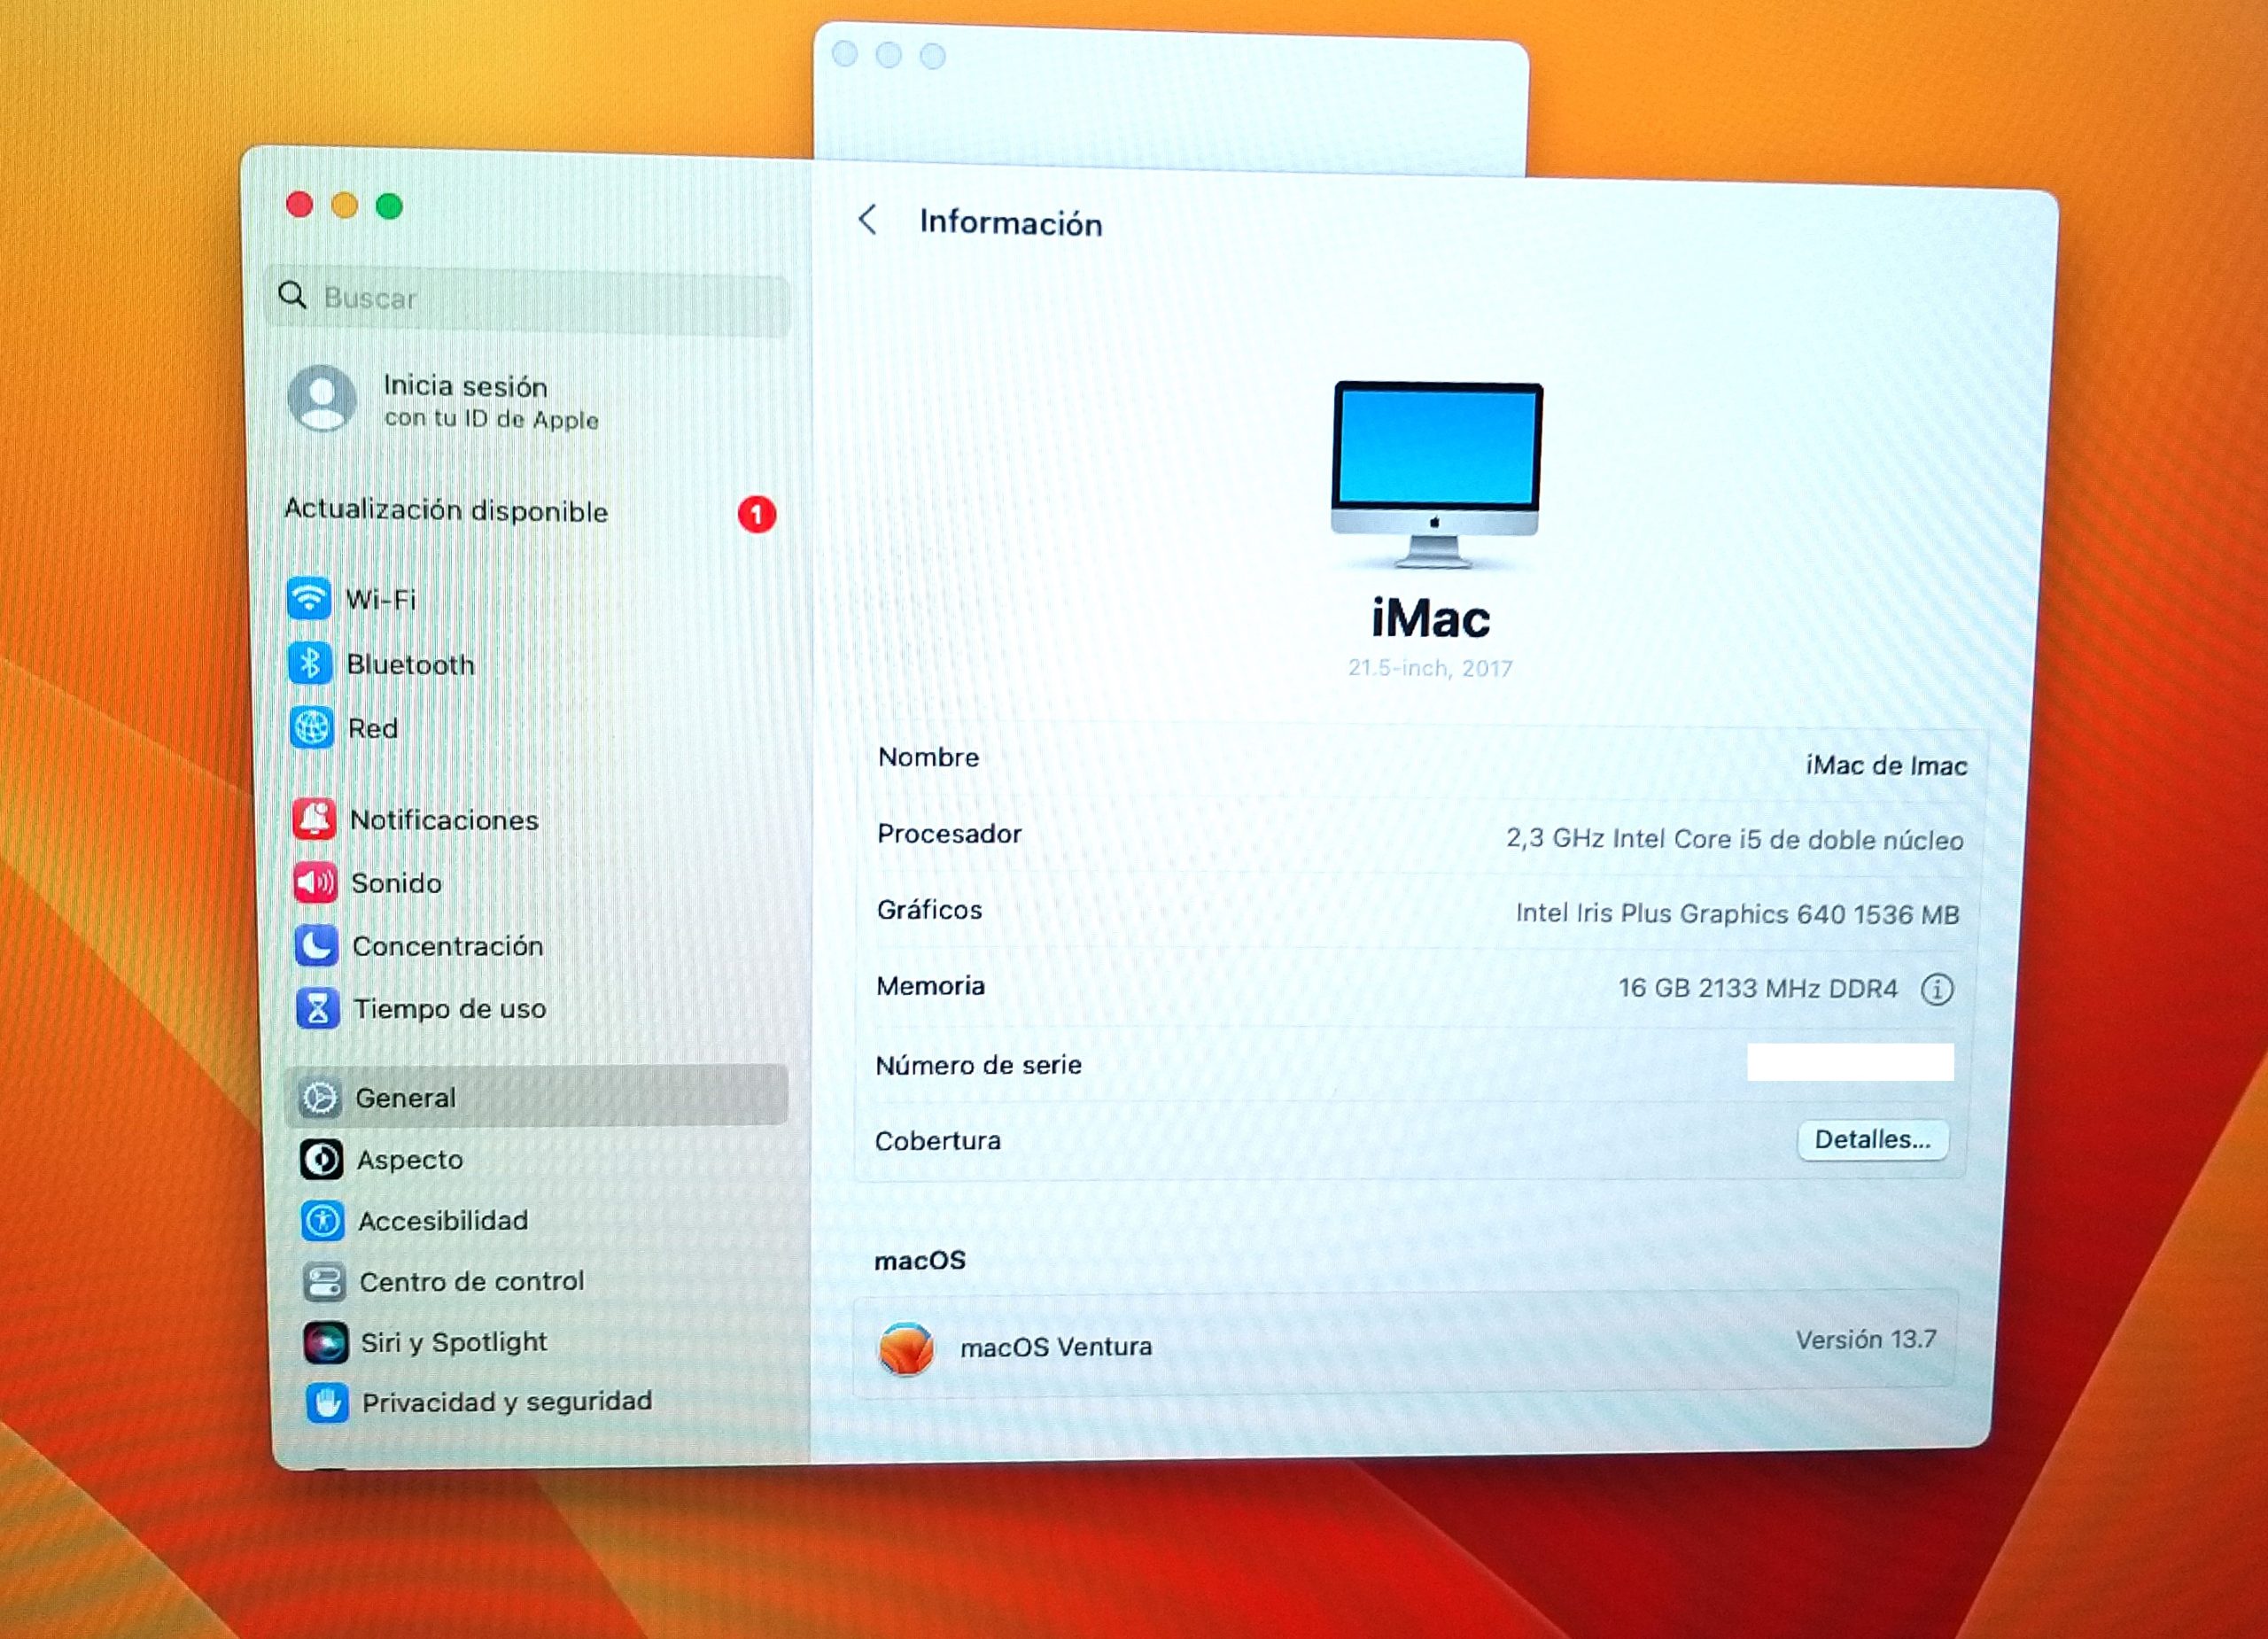Screen dimensions: 2268x1639
Task: Select the Bluetooth icon in the sidebar
Action: click(311, 663)
